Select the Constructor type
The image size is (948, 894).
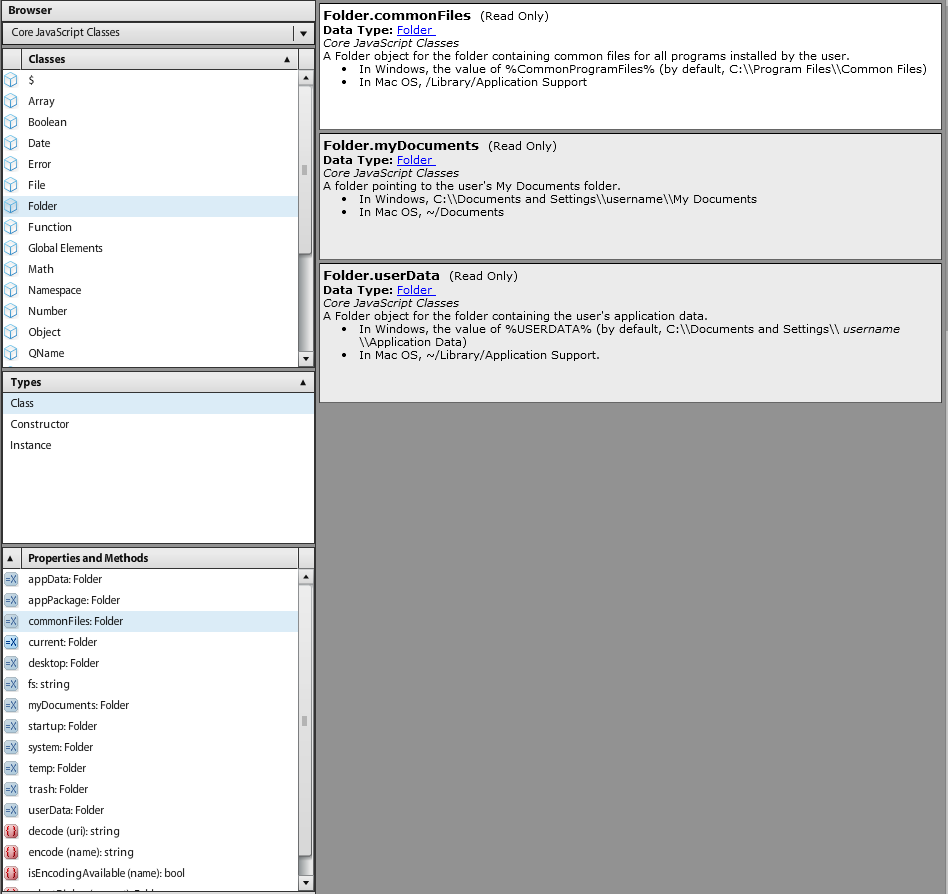click(x=158, y=424)
